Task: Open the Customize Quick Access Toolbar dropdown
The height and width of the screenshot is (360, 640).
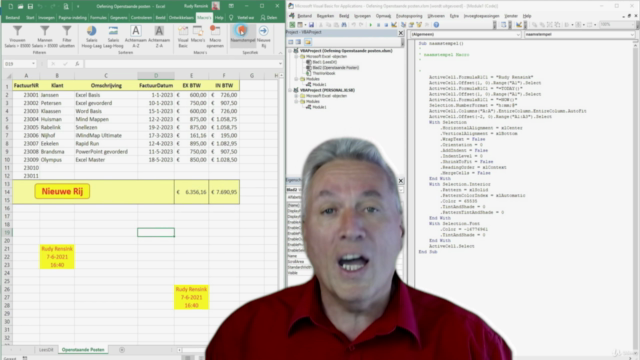Action: click(78, 7)
